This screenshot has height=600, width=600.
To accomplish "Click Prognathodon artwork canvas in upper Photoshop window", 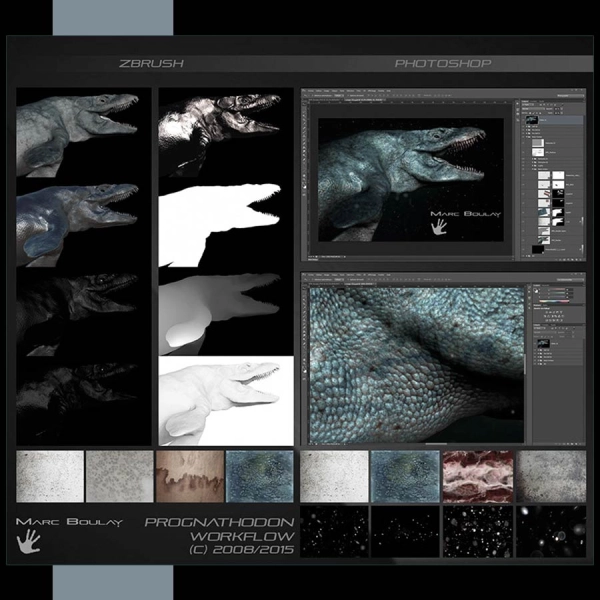I will tap(411, 180).
